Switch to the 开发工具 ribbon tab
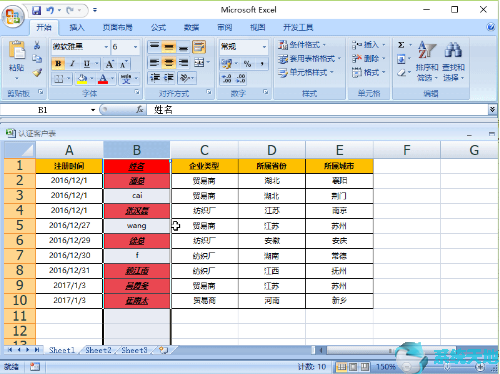The height and width of the screenshot is (374, 500). click(298, 28)
